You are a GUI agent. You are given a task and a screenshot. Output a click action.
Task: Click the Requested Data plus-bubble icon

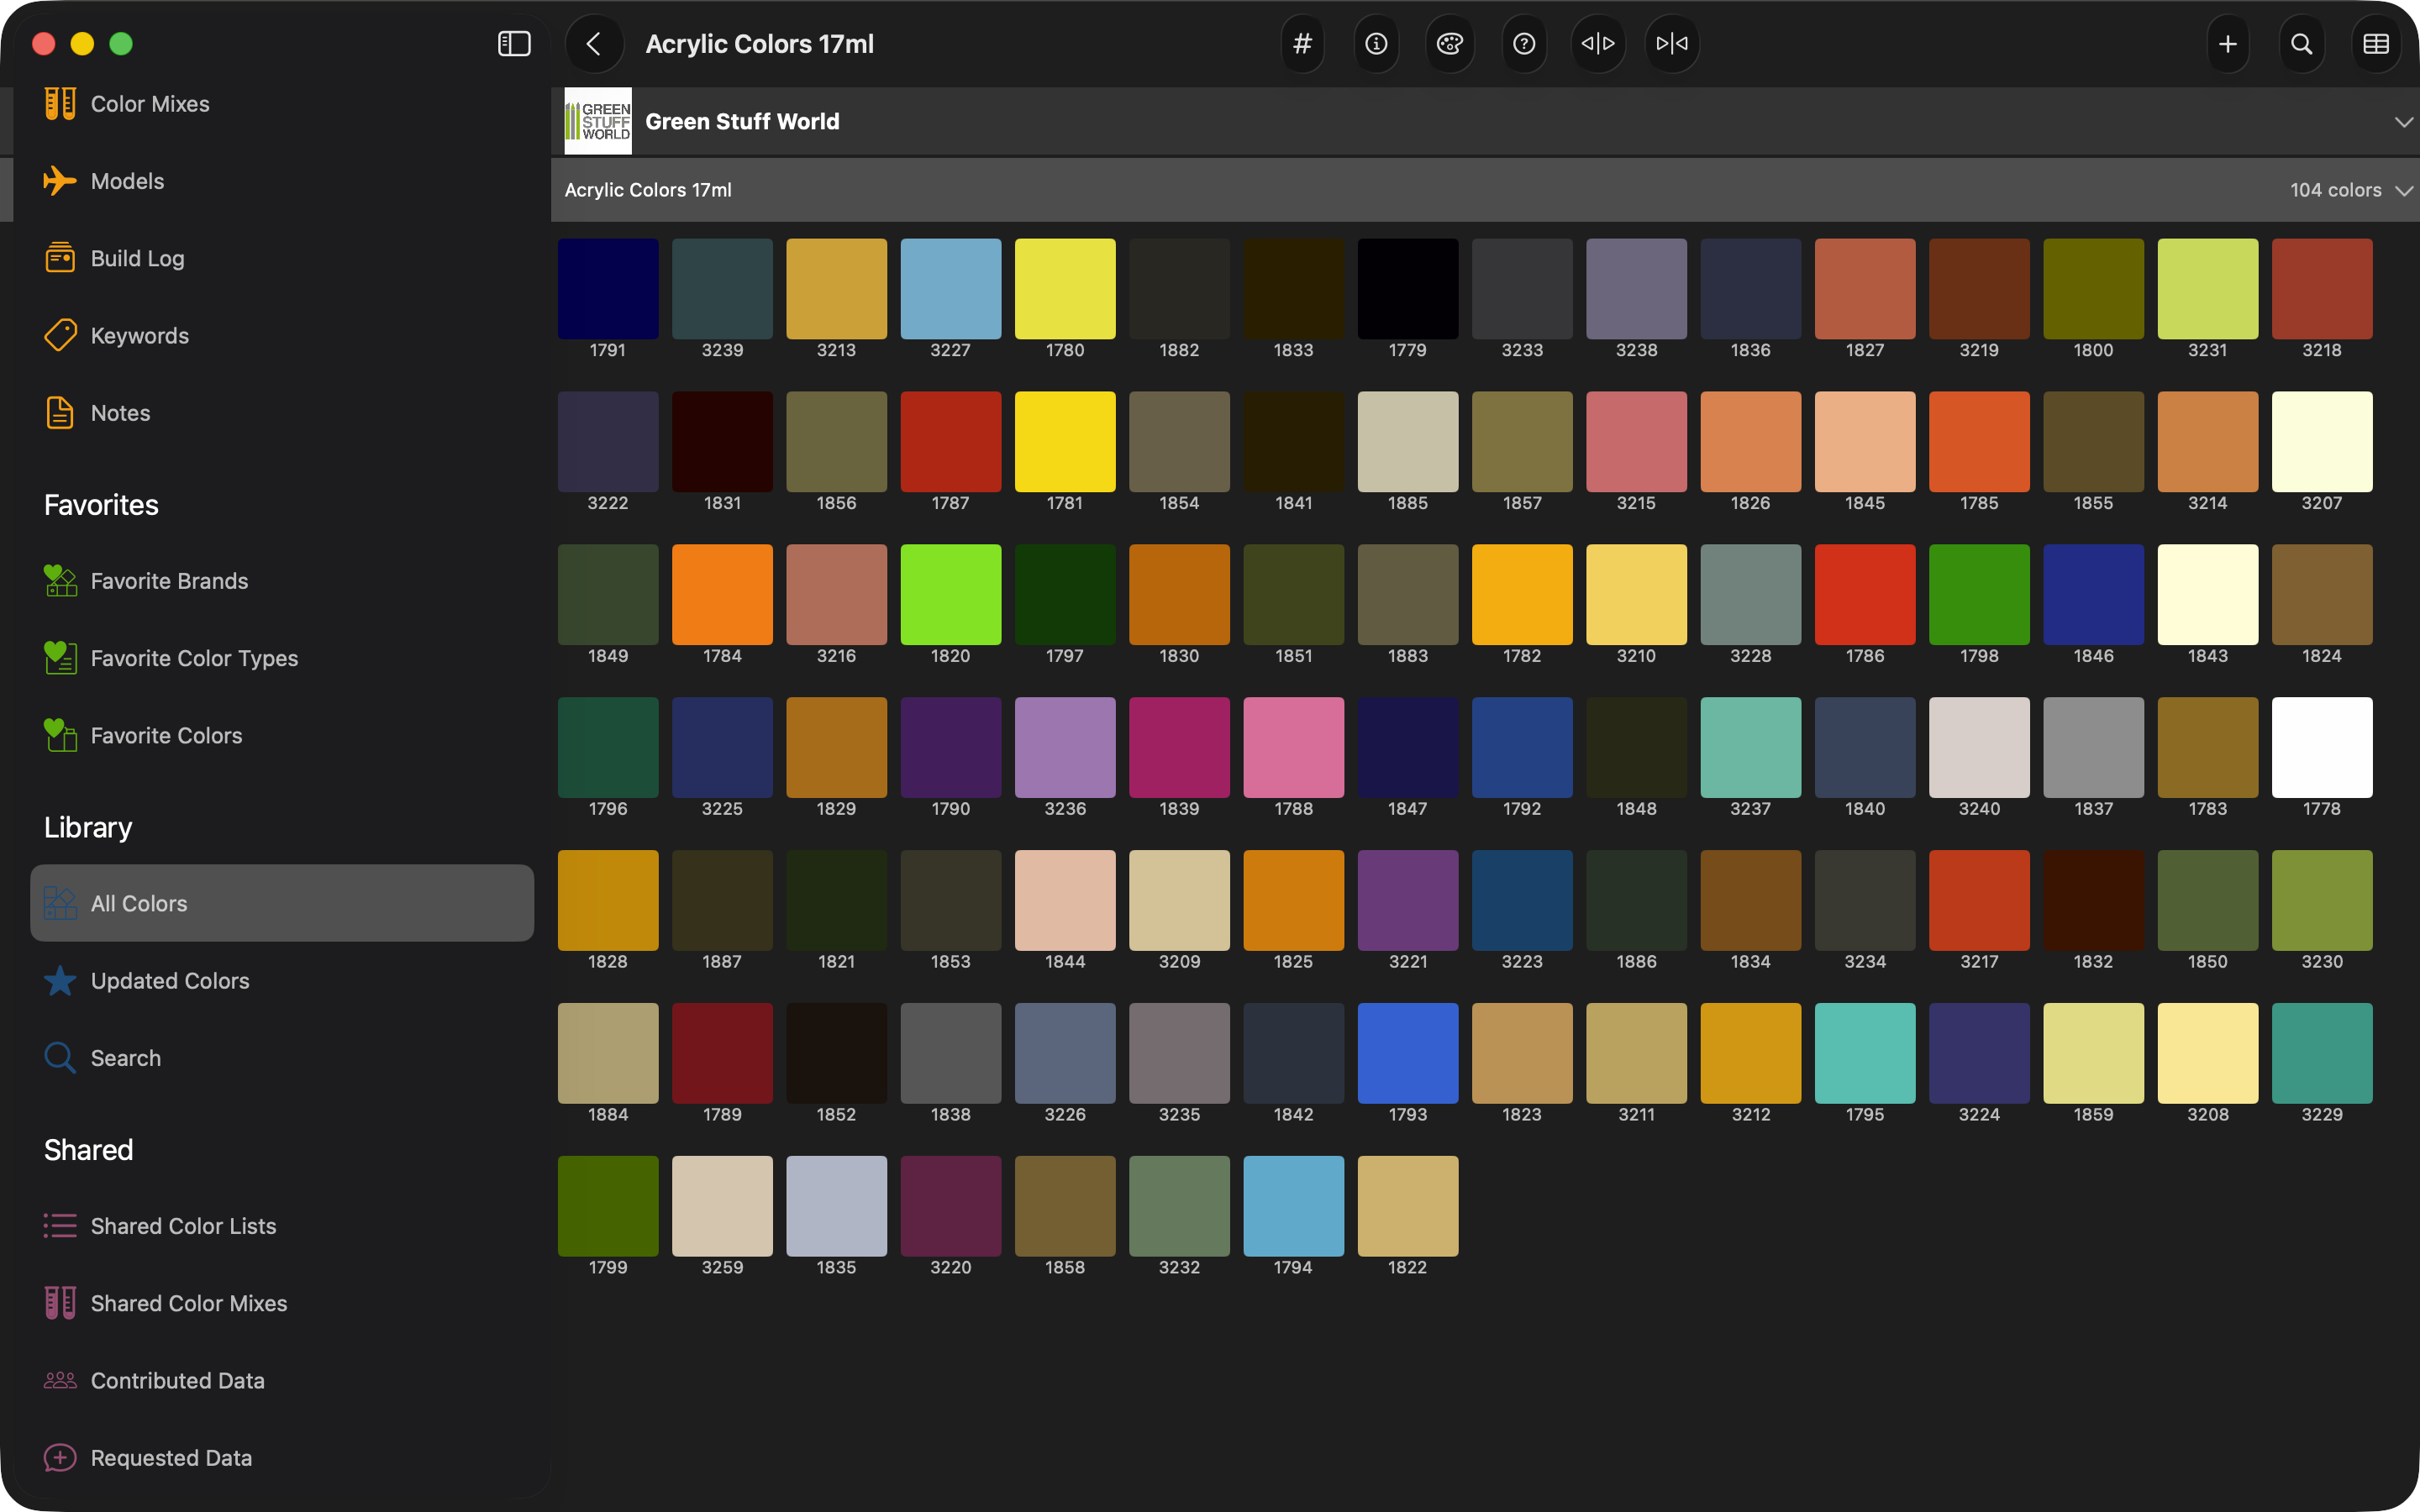tap(60, 1458)
